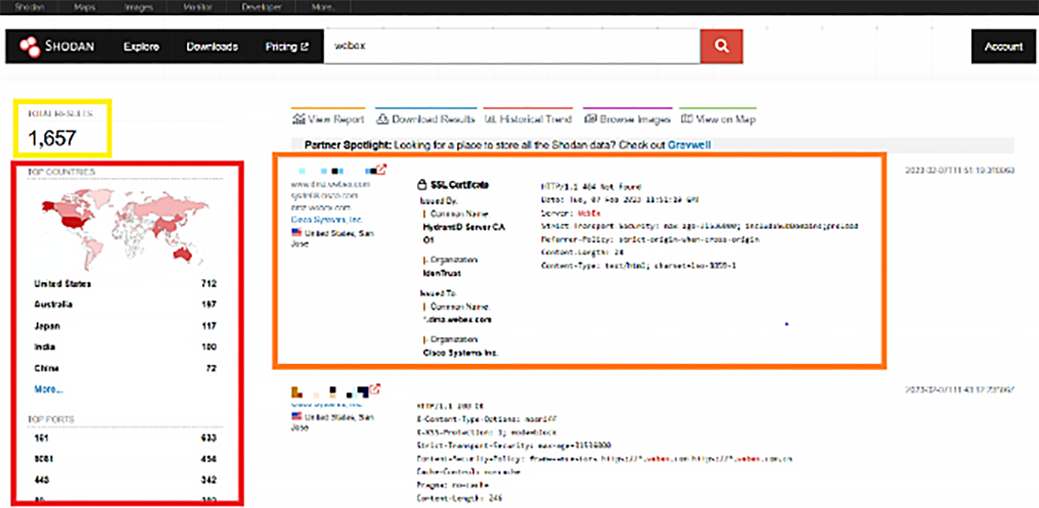Click the *.dmz.webex.com issued-to name
The image size is (1039, 508).
point(457,319)
